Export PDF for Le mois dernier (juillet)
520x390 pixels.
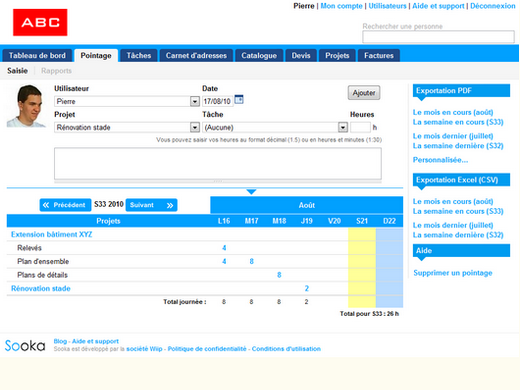coord(453,136)
